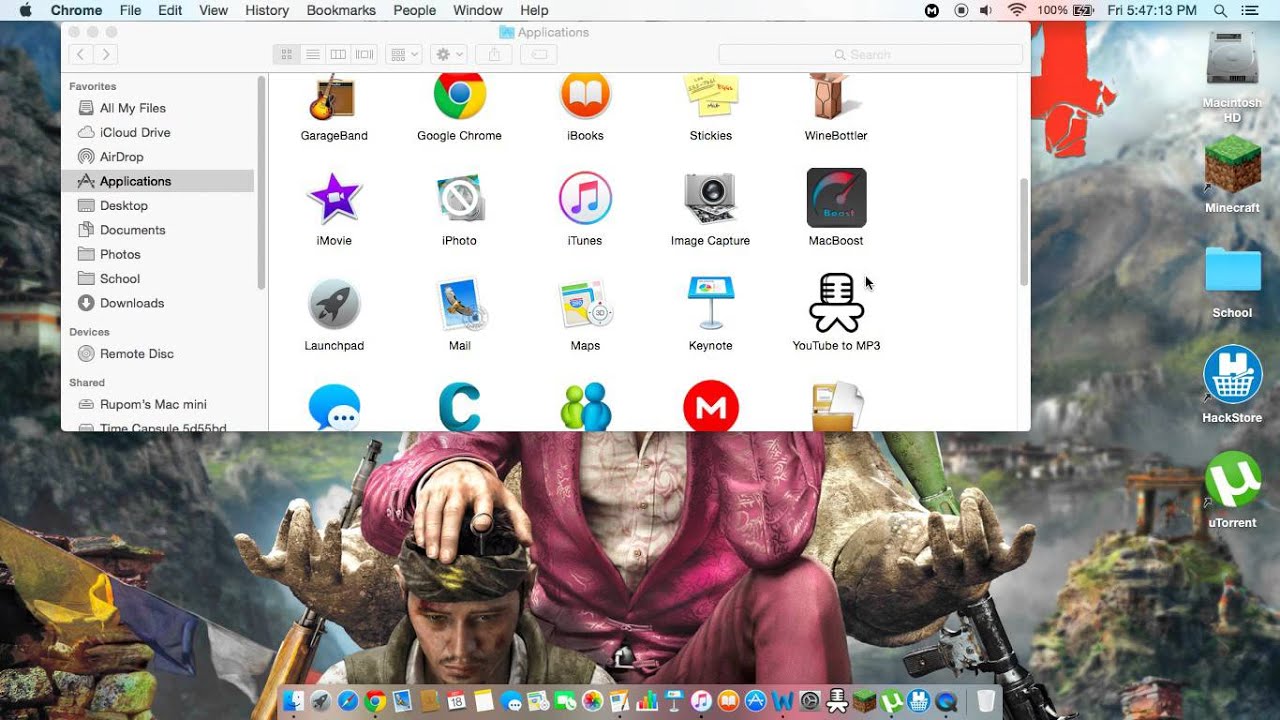
Task: Click the Finder sidebar scrollbar
Action: 262,183
